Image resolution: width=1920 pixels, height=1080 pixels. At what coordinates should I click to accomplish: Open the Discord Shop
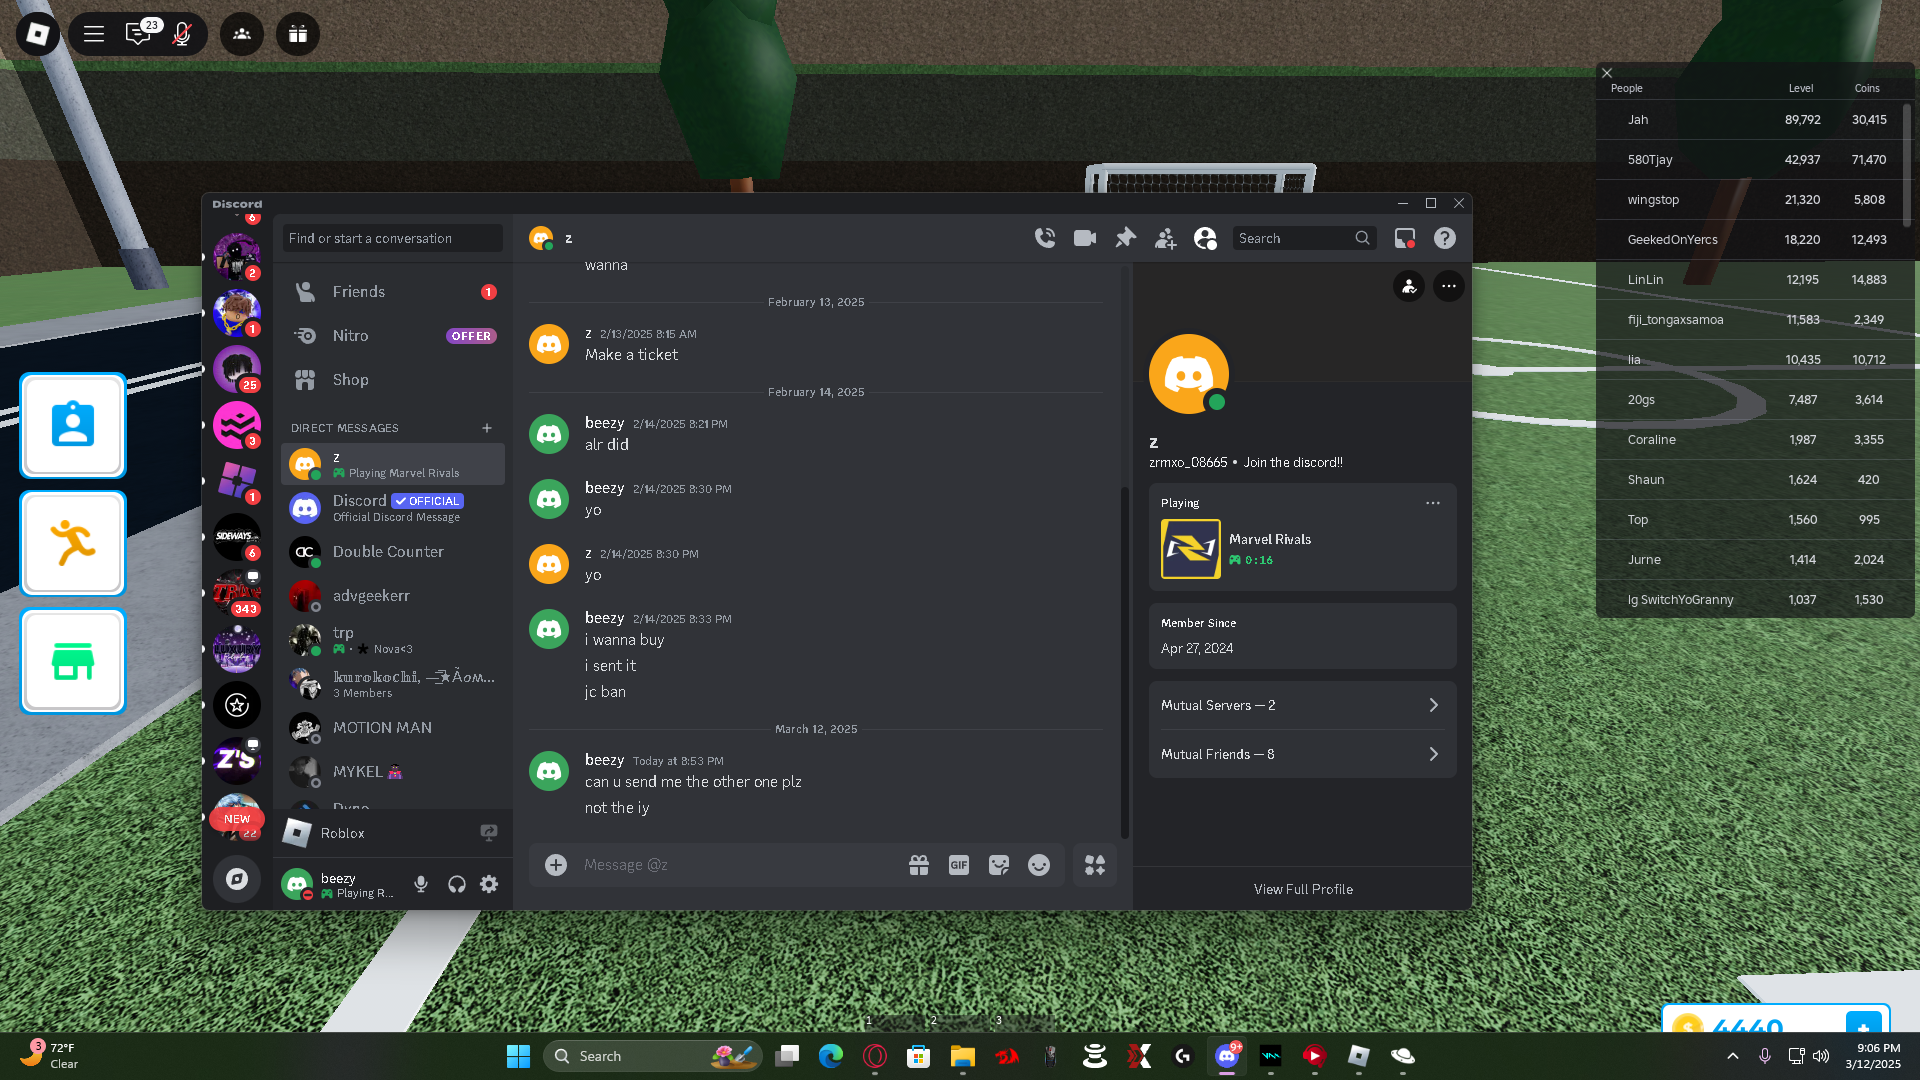(393, 380)
